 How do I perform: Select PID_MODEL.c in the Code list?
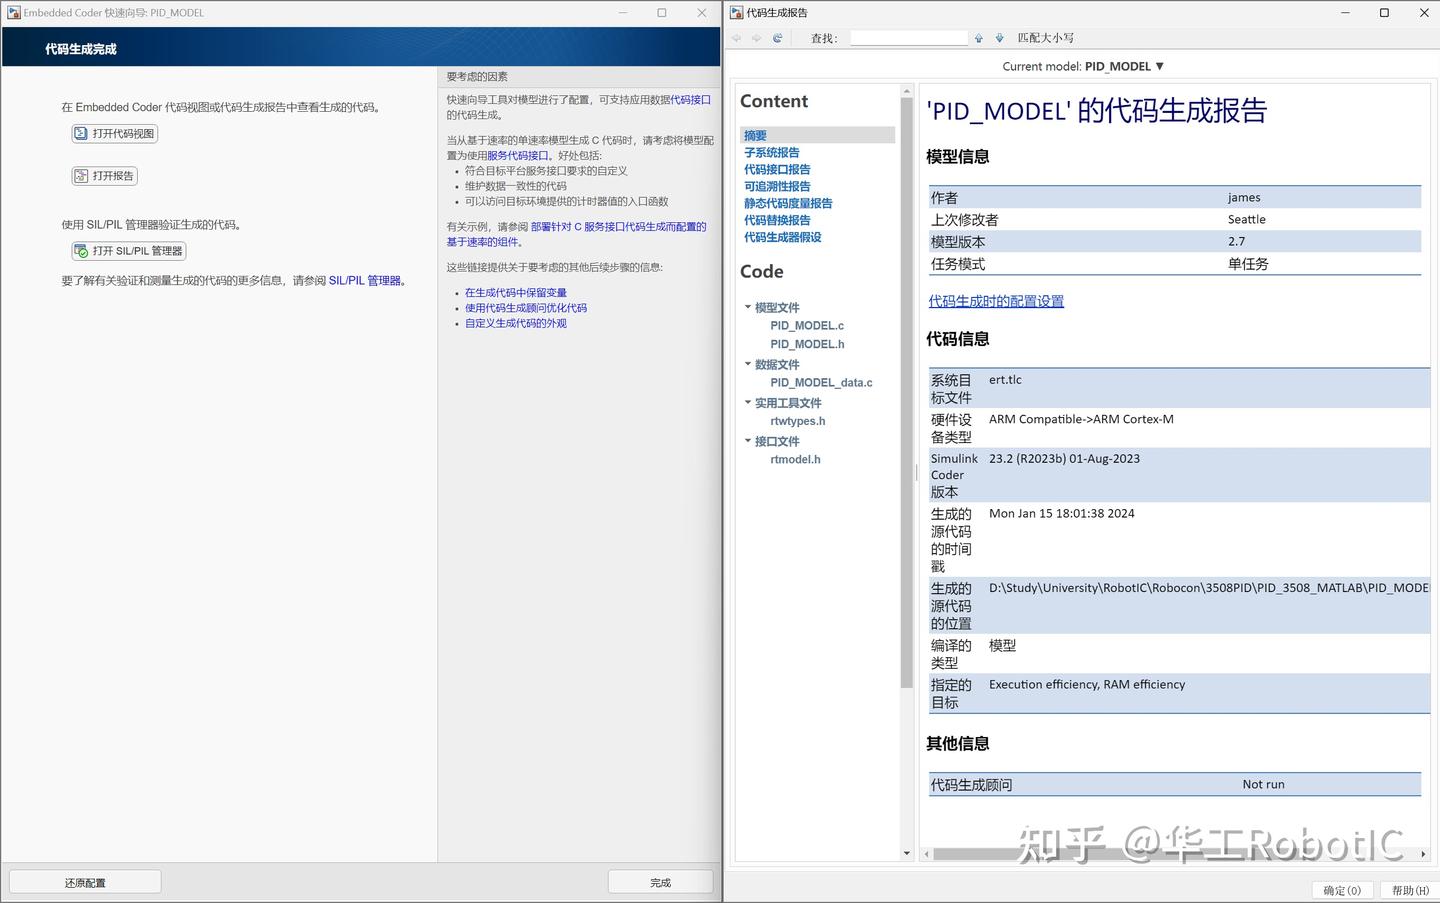click(x=807, y=325)
